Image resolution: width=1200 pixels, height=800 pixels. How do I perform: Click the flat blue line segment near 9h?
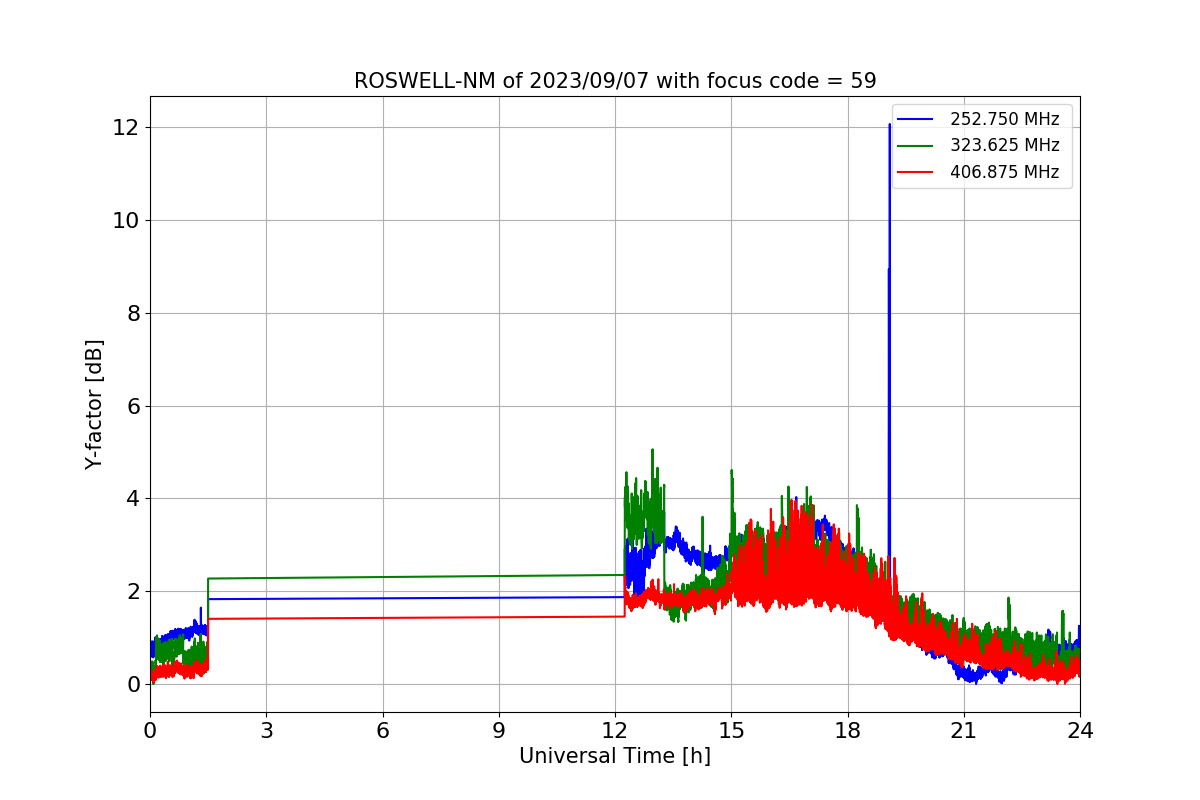tap(499, 597)
